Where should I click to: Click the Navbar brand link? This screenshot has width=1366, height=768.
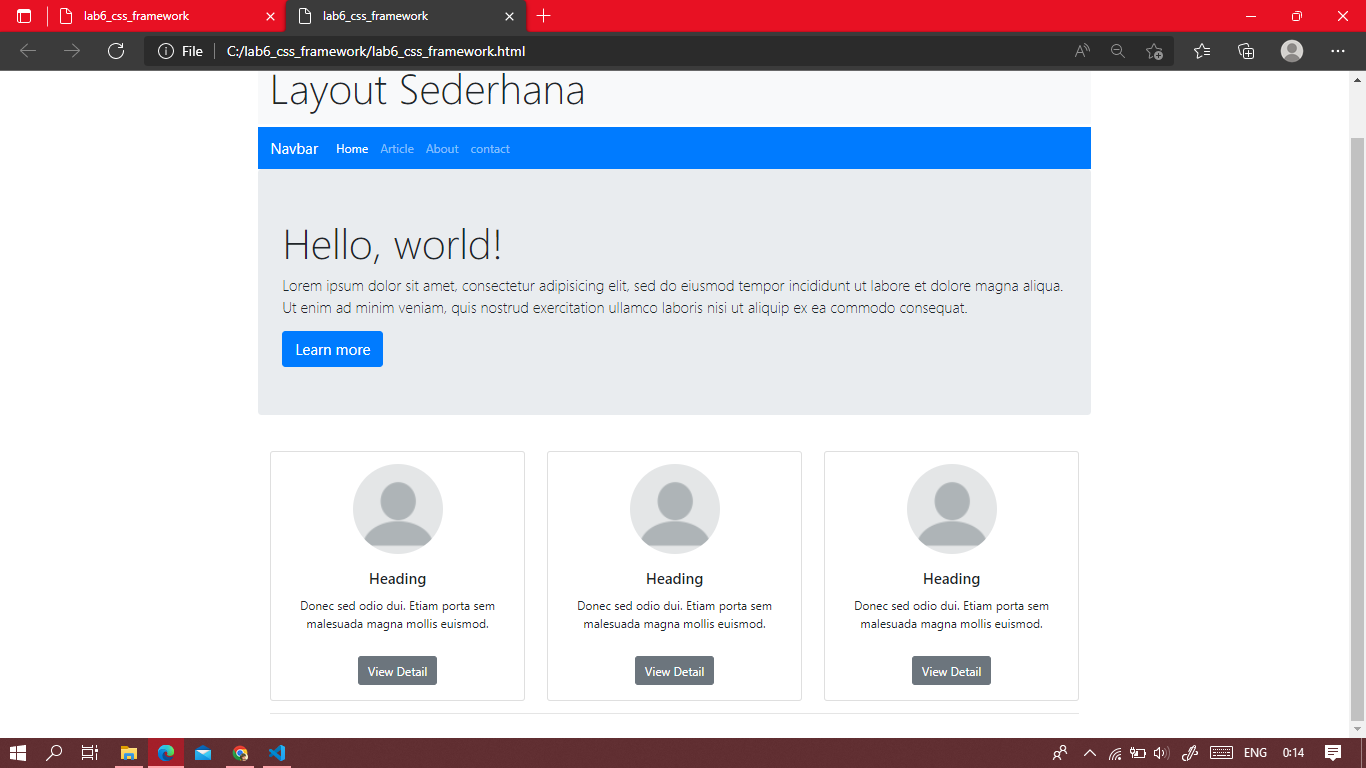pos(294,149)
